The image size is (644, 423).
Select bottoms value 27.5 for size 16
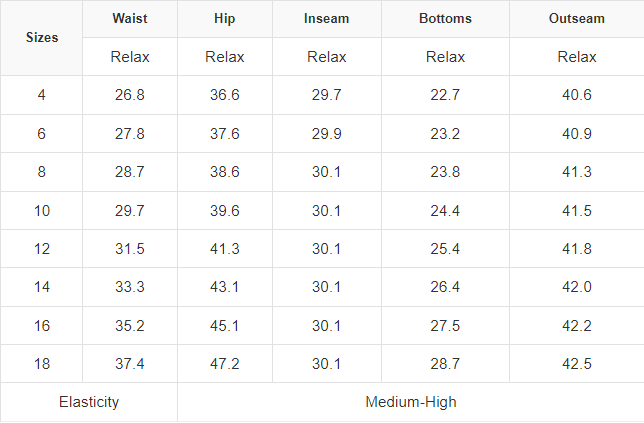point(445,326)
